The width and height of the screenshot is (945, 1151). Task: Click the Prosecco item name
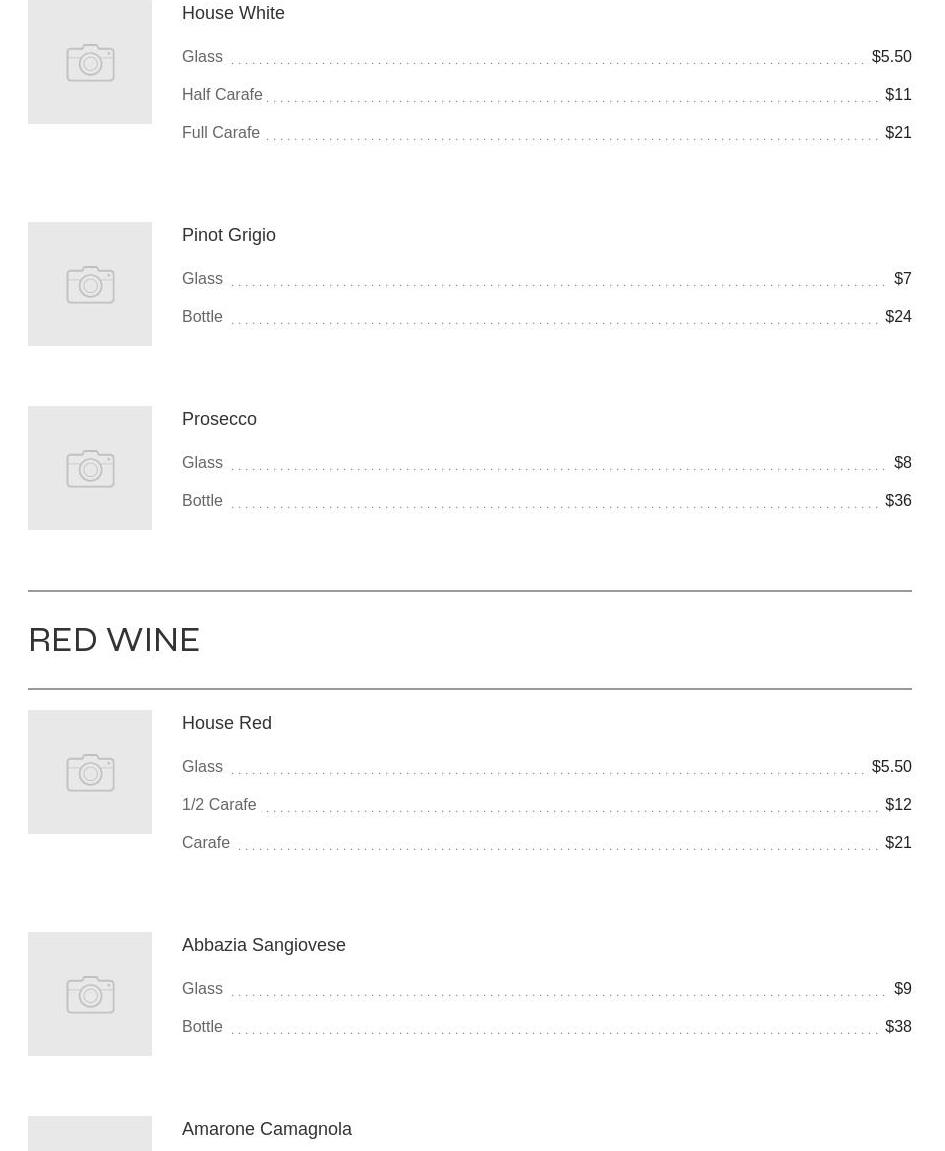(x=219, y=419)
